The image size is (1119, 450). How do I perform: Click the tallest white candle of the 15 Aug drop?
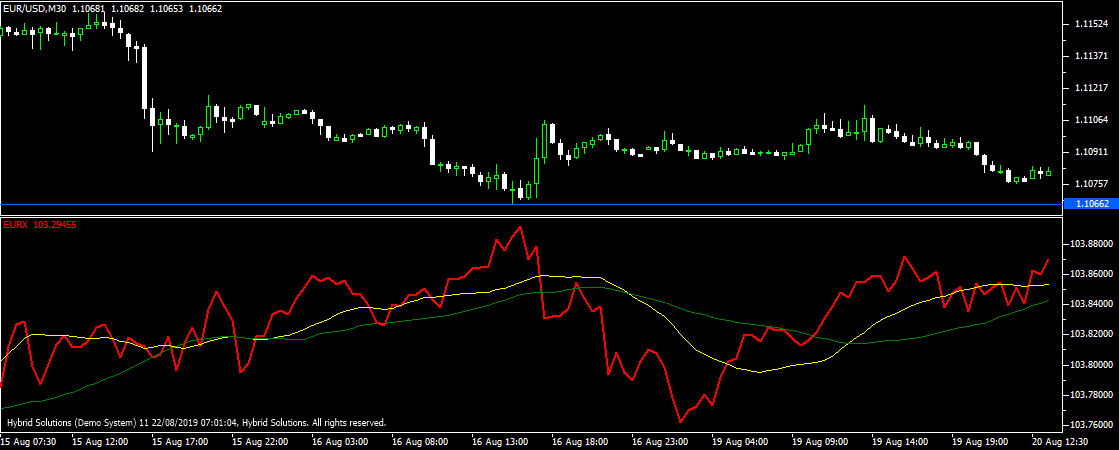(x=144, y=77)
